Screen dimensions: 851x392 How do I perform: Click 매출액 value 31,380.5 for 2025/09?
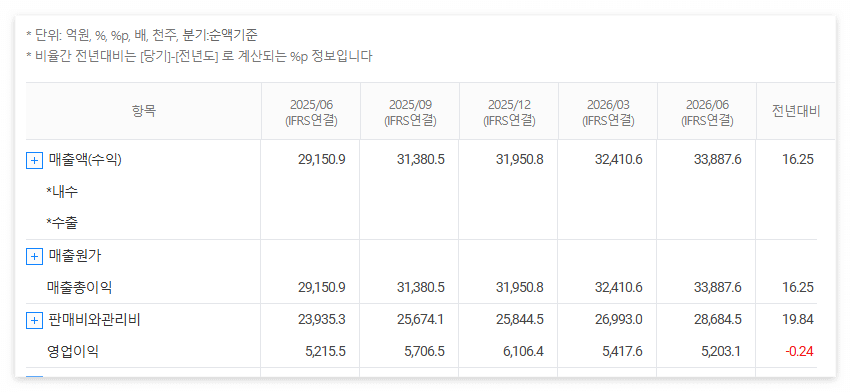pos(421,160)
